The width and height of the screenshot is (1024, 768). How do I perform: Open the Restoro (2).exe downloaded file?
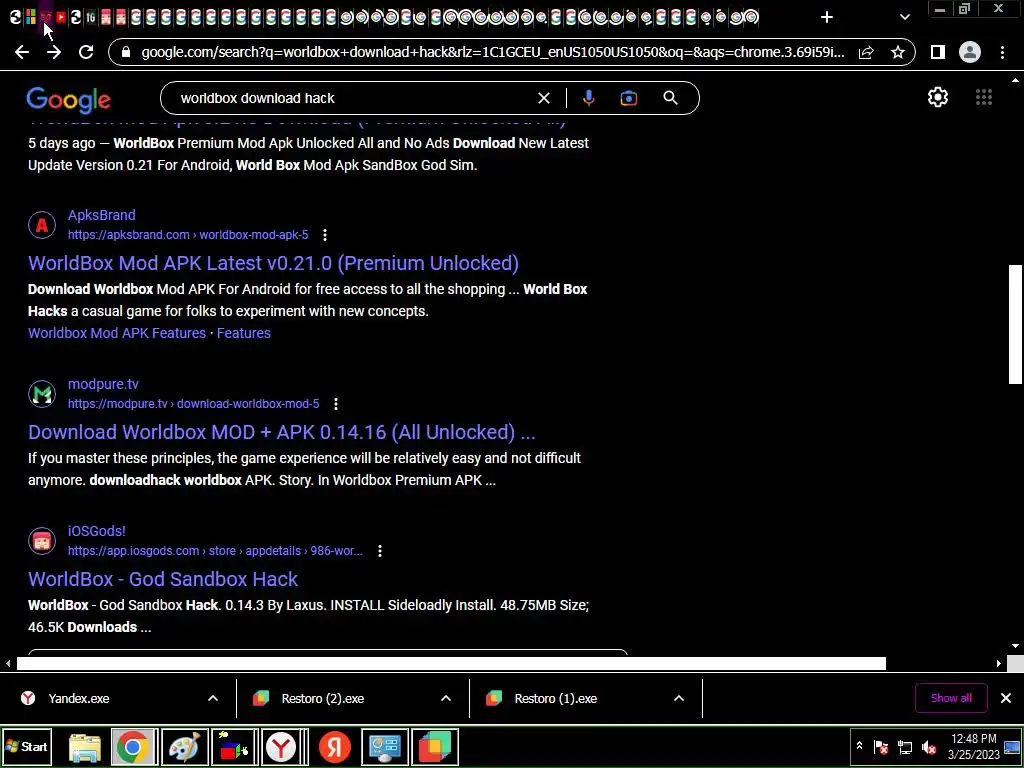pos(323,698)
